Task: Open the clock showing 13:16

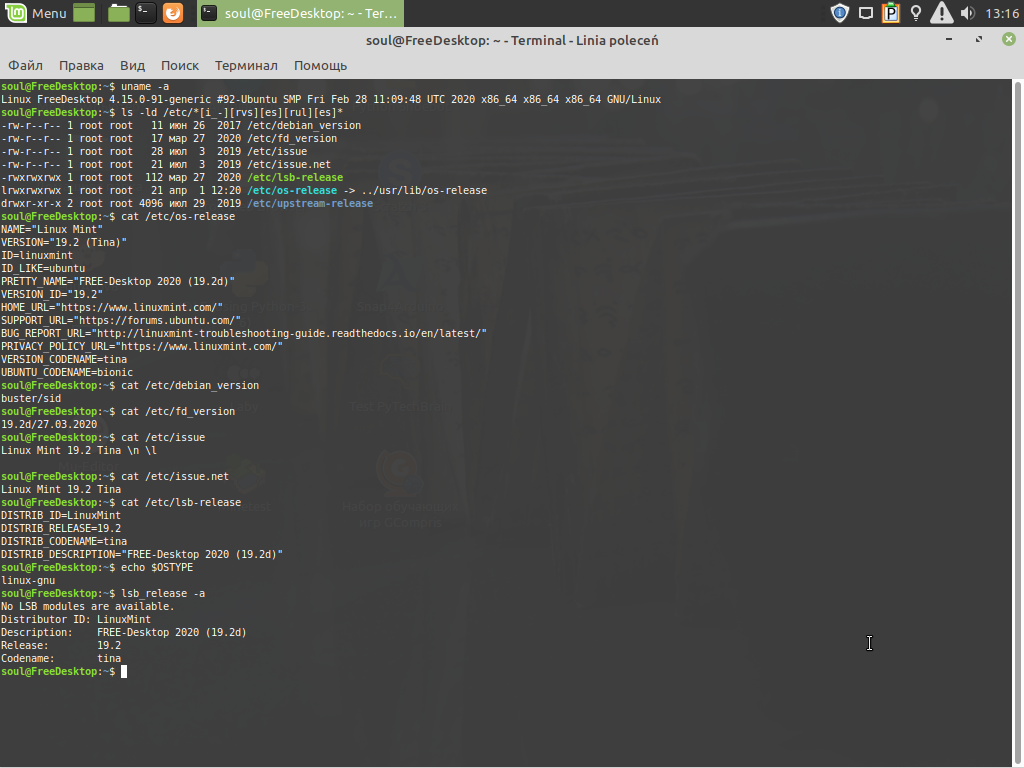Action: click(x=1002, y=13)
